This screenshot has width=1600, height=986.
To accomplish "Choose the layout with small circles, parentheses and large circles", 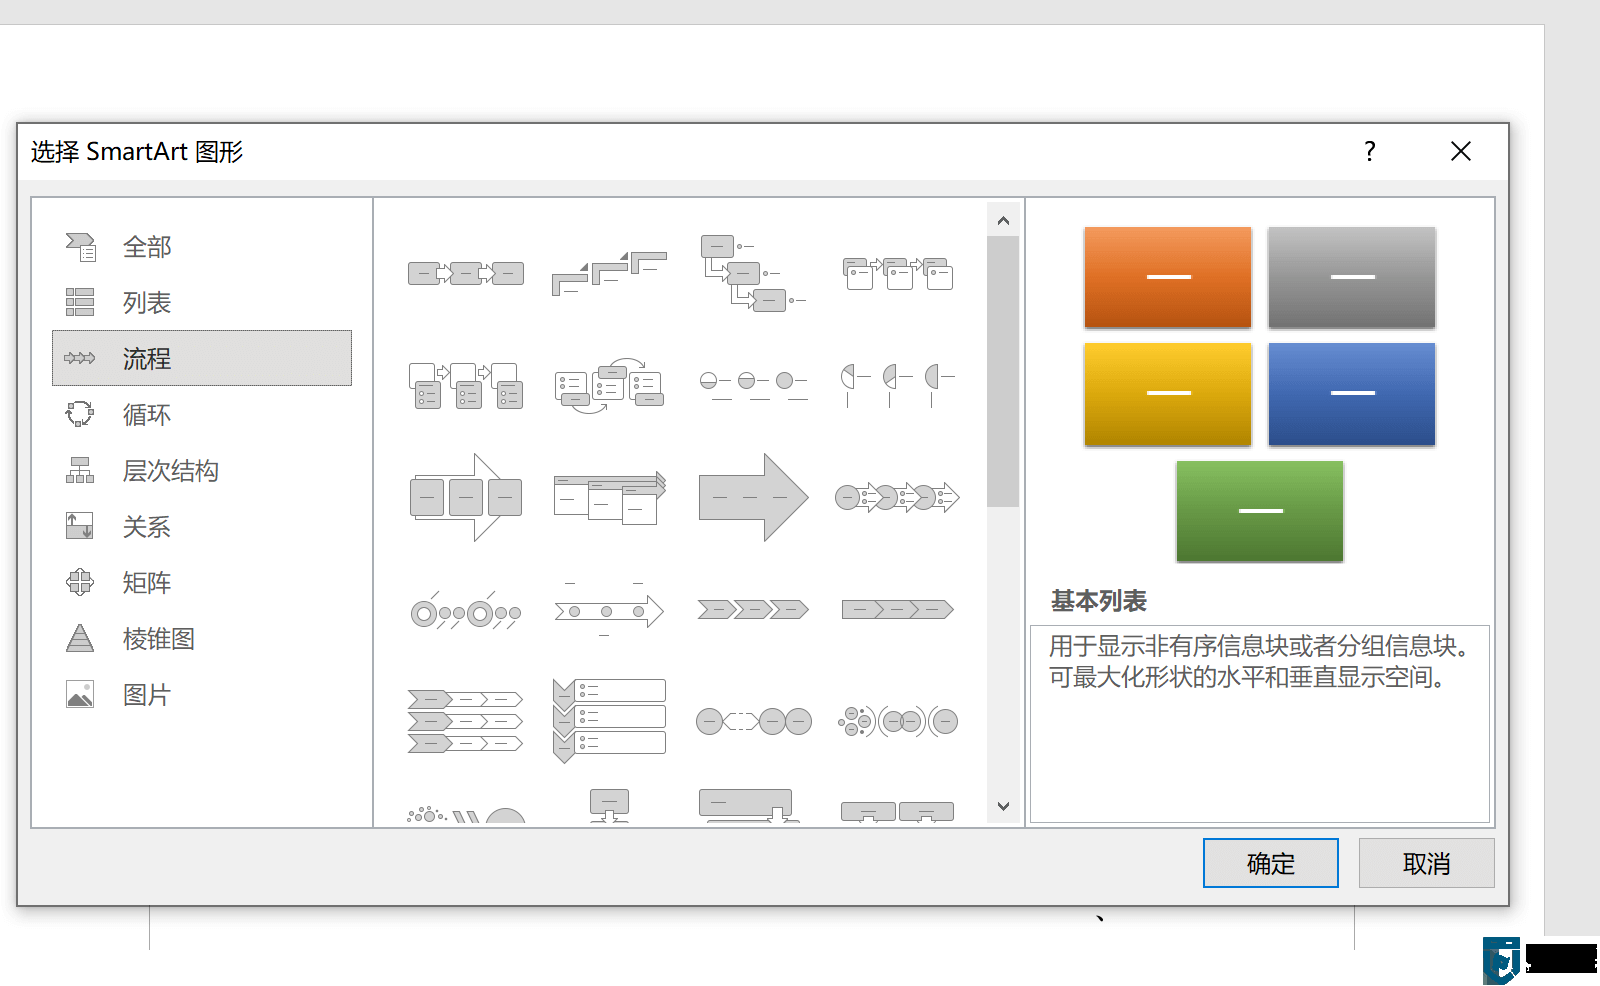I will pos(897,721).
